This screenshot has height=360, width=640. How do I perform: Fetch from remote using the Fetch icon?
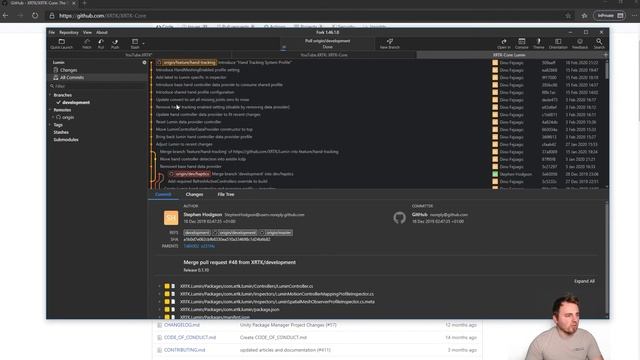click(x=87, y=44)
